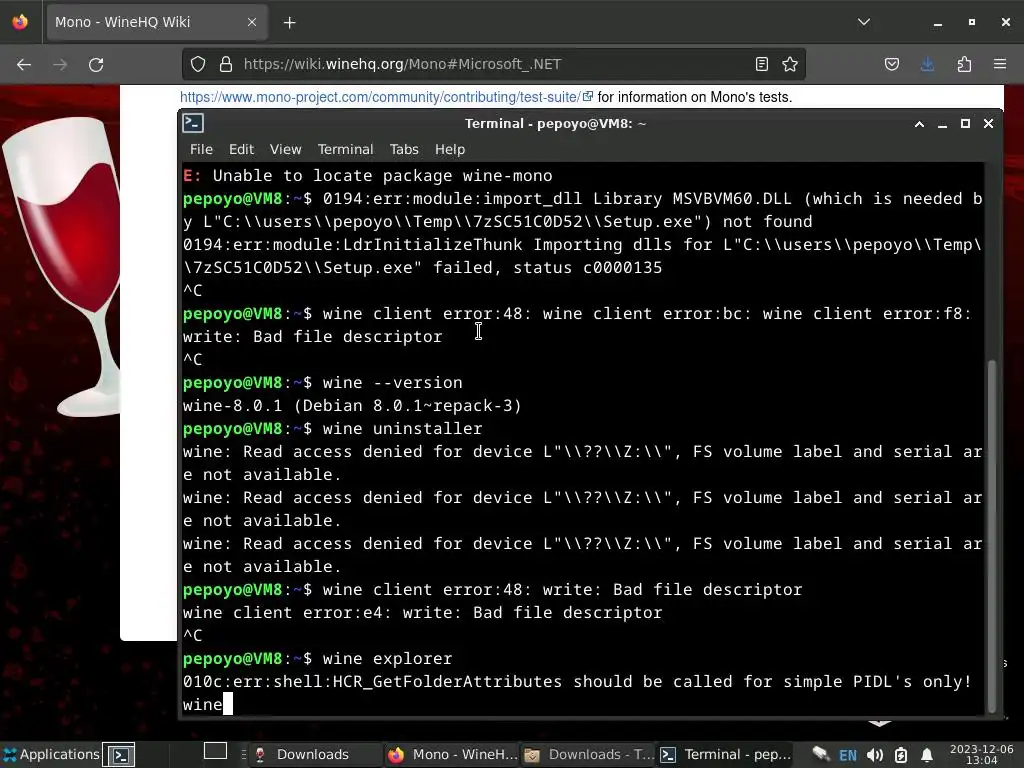Switch to the Downloads wine window in taskbar
Viewport: 1024px width, 768px height.
coord(314,754)
